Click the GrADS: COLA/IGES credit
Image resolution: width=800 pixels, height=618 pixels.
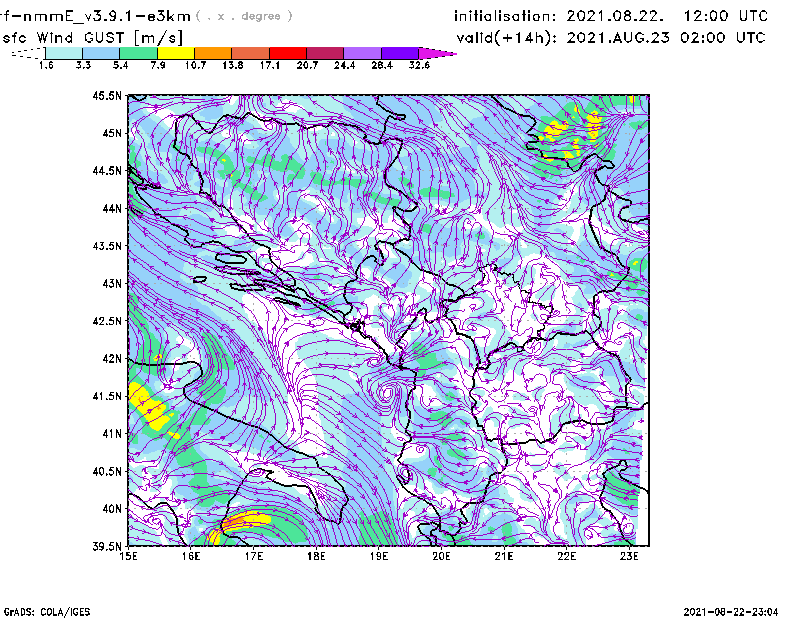(47, 612)
